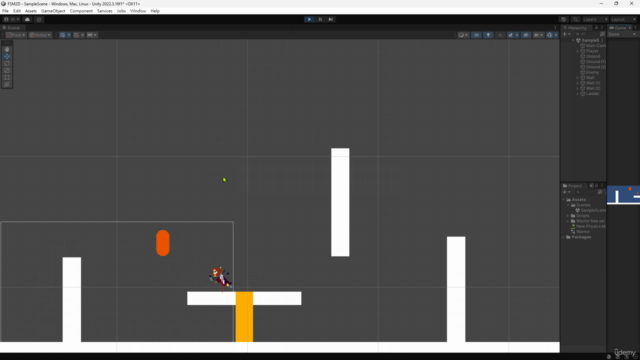Open the Help menu

[x=155, y=11]
